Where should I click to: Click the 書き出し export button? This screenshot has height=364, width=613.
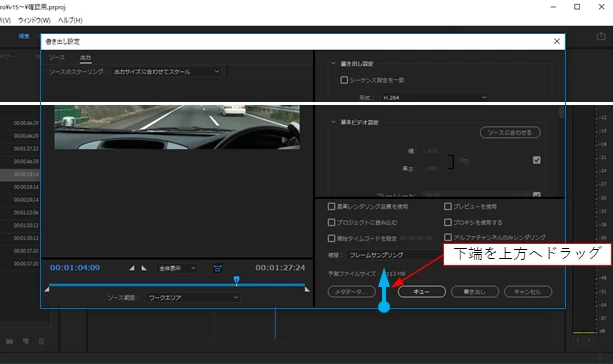475,292
